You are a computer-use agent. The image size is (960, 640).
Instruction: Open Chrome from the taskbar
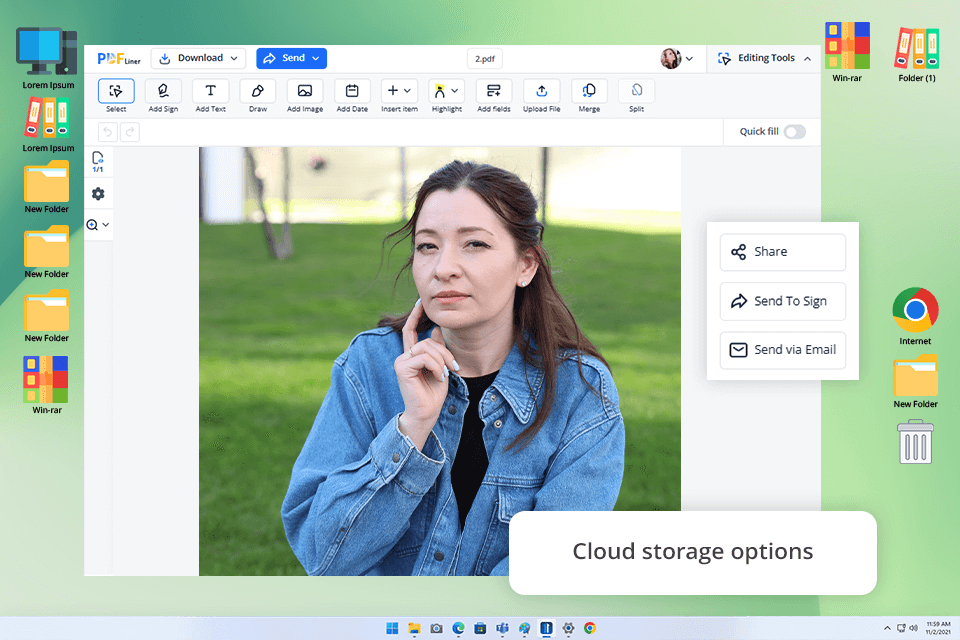pyautogui.click(x=590, y=628)
